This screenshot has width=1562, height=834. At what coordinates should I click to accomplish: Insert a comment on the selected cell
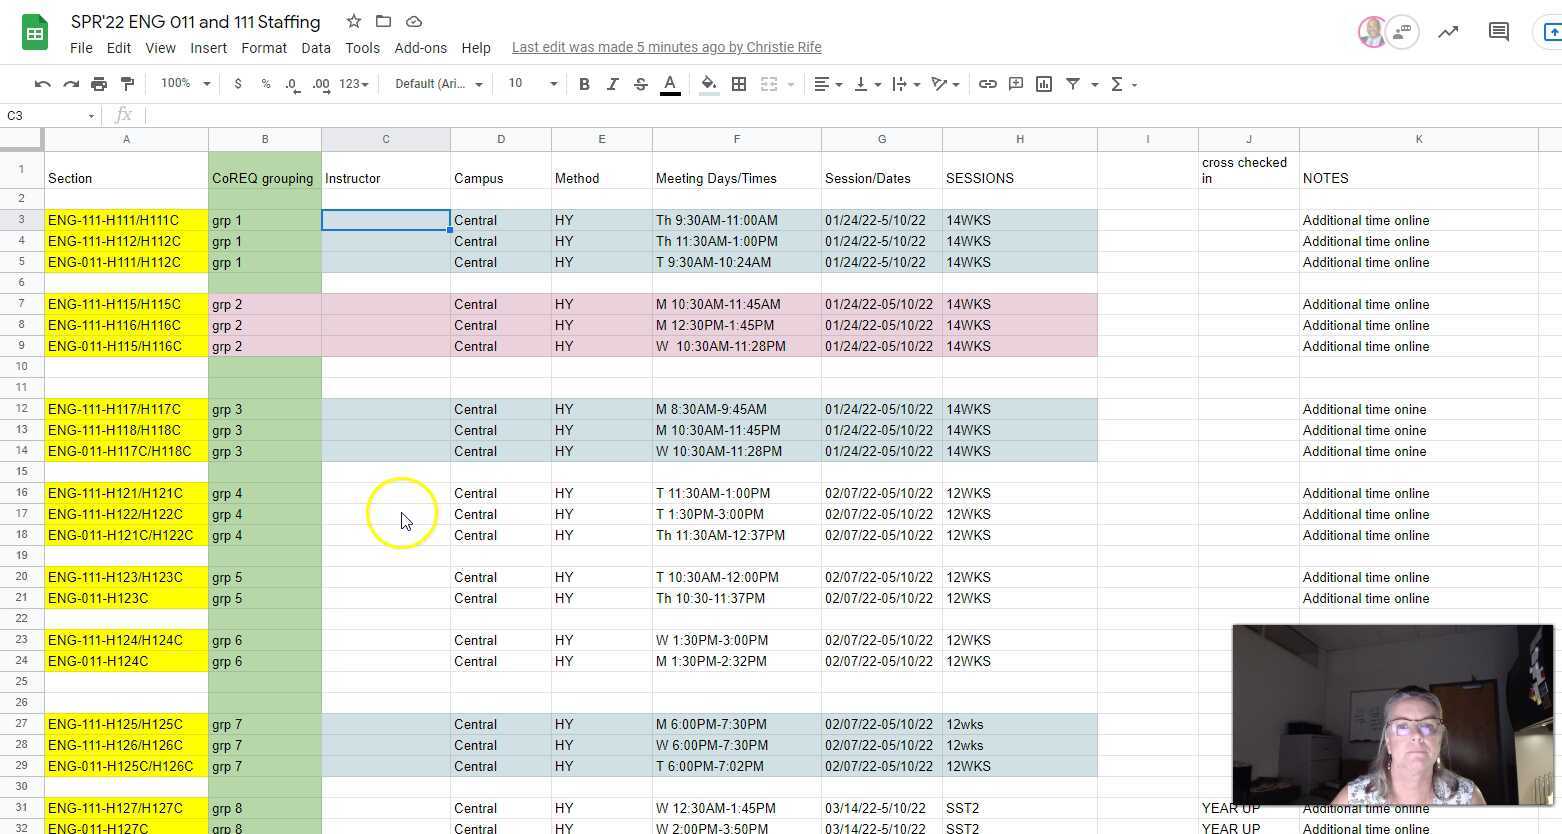[x=1016, y=83]
